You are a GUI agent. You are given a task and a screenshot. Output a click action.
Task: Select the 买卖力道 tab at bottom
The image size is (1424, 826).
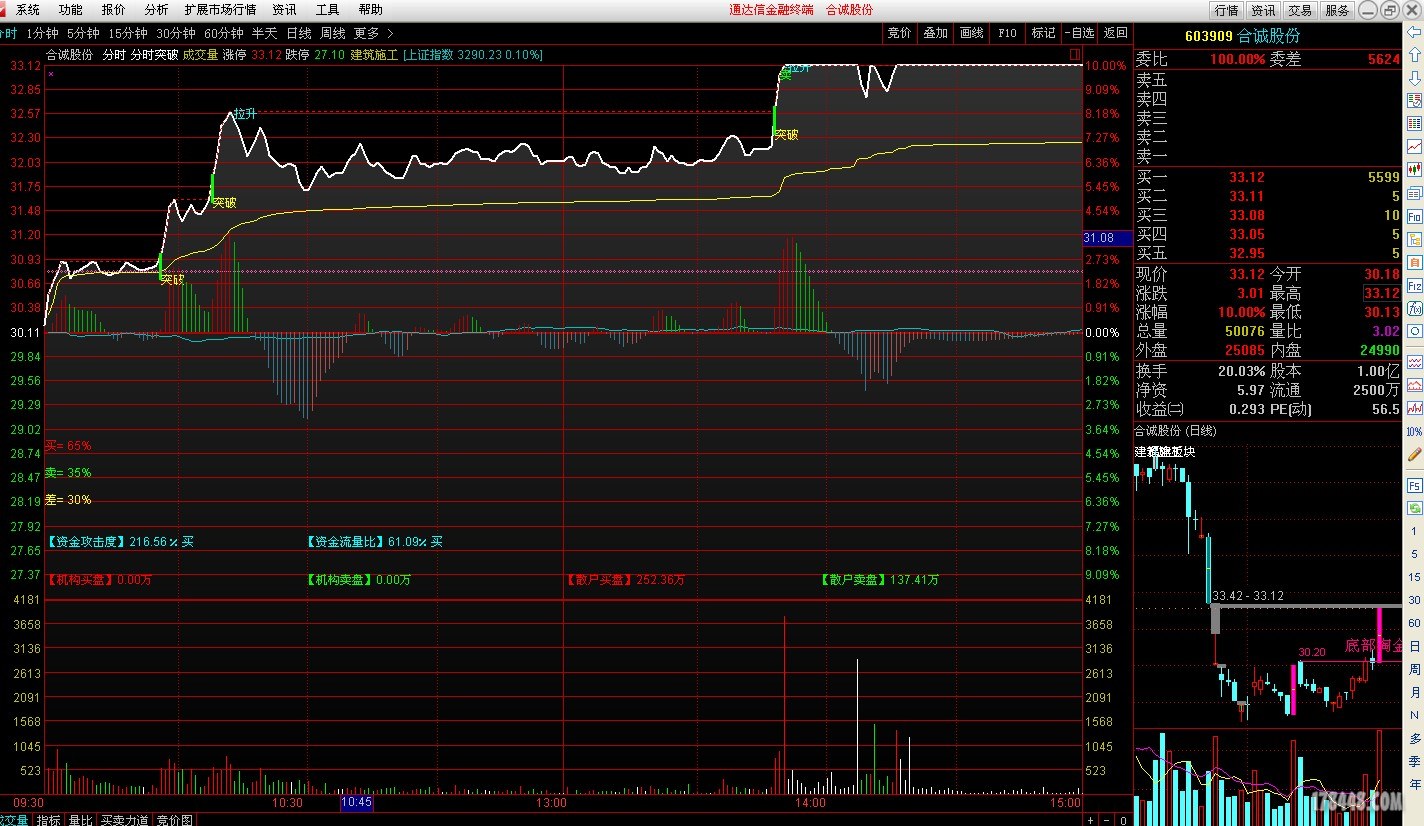tap(125, 820)
